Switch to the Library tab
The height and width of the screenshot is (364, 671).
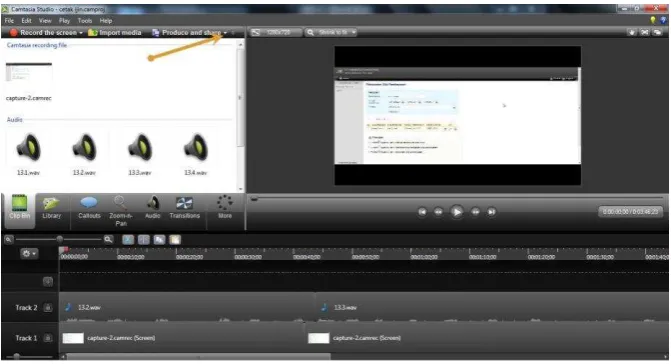coord(51,208)
